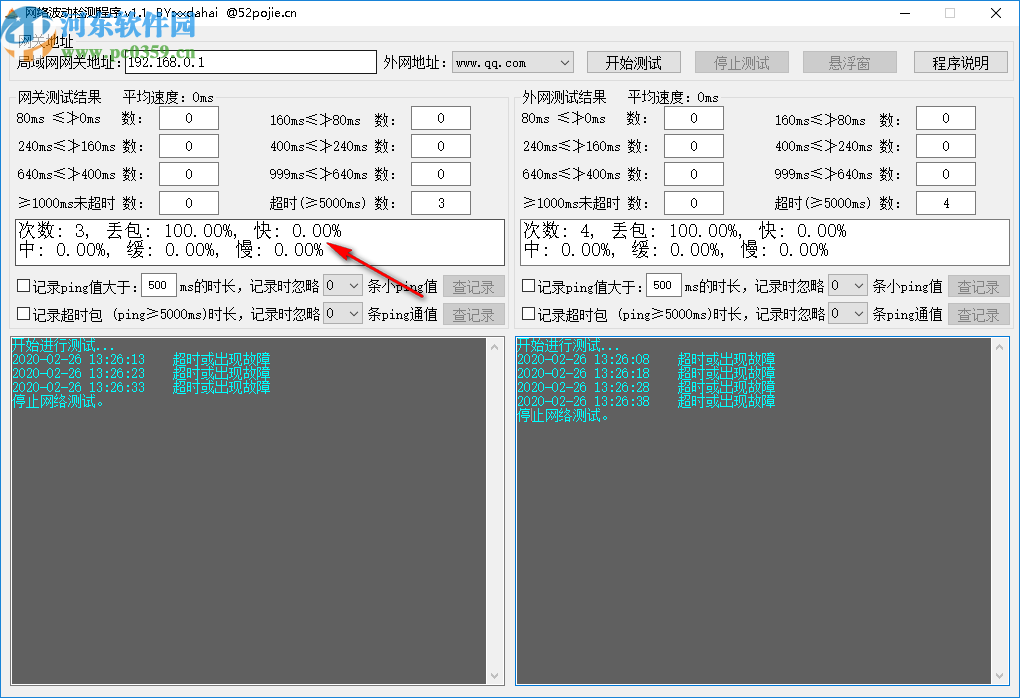Click gateway 400ms≤>240ms count field
Viewport: 1020px width, 698px height.
tap(441, 146)
